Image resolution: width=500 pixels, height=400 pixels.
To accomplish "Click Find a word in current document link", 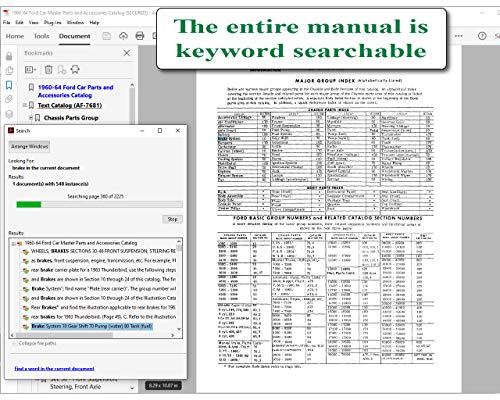I will pos(54,369).
